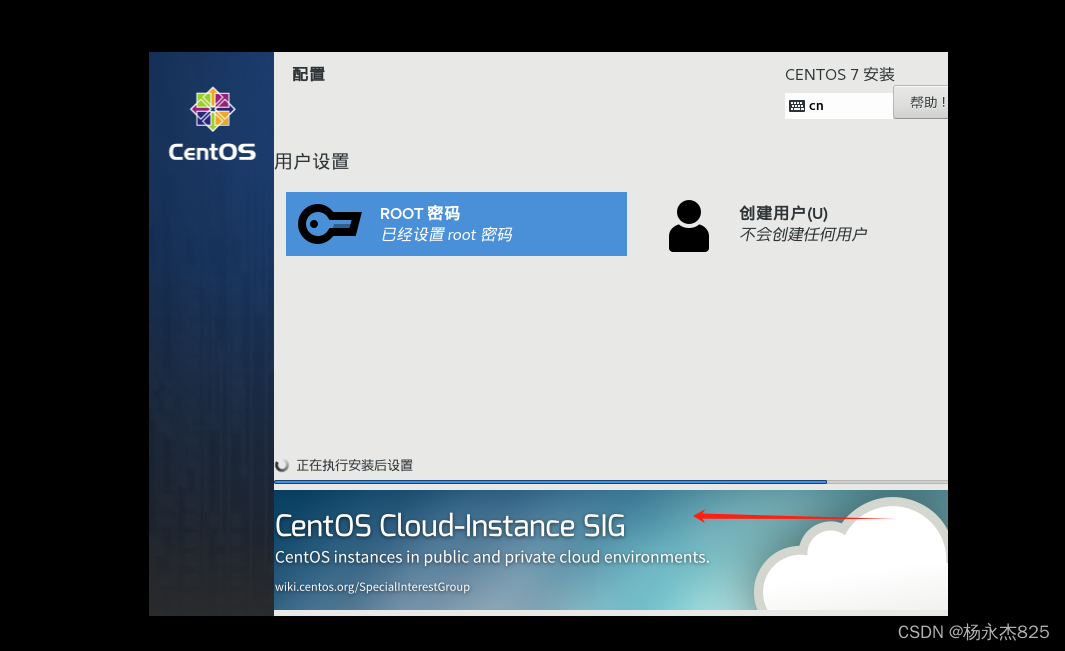Click the CENTOS 7 安装 title
This screenshot has width=1065, height=651.
(x=840, y=75)
